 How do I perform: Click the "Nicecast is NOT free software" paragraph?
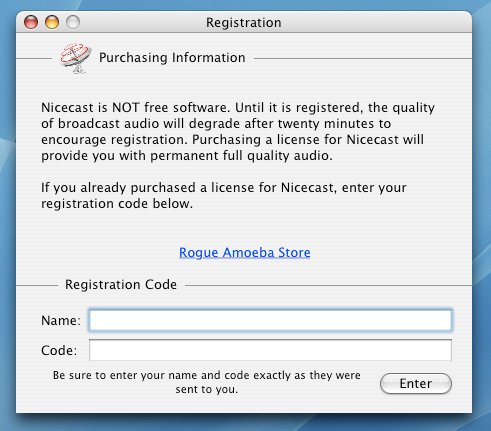pos(238,132)
